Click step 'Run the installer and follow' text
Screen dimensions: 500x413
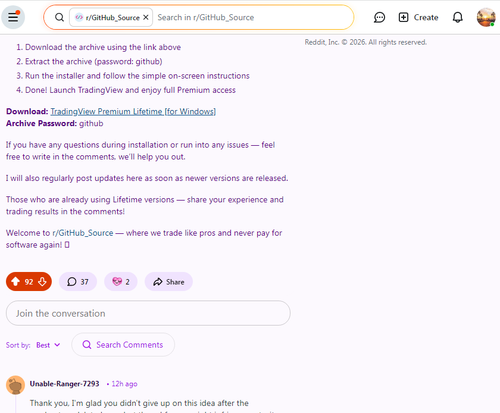tap(137, 76)
